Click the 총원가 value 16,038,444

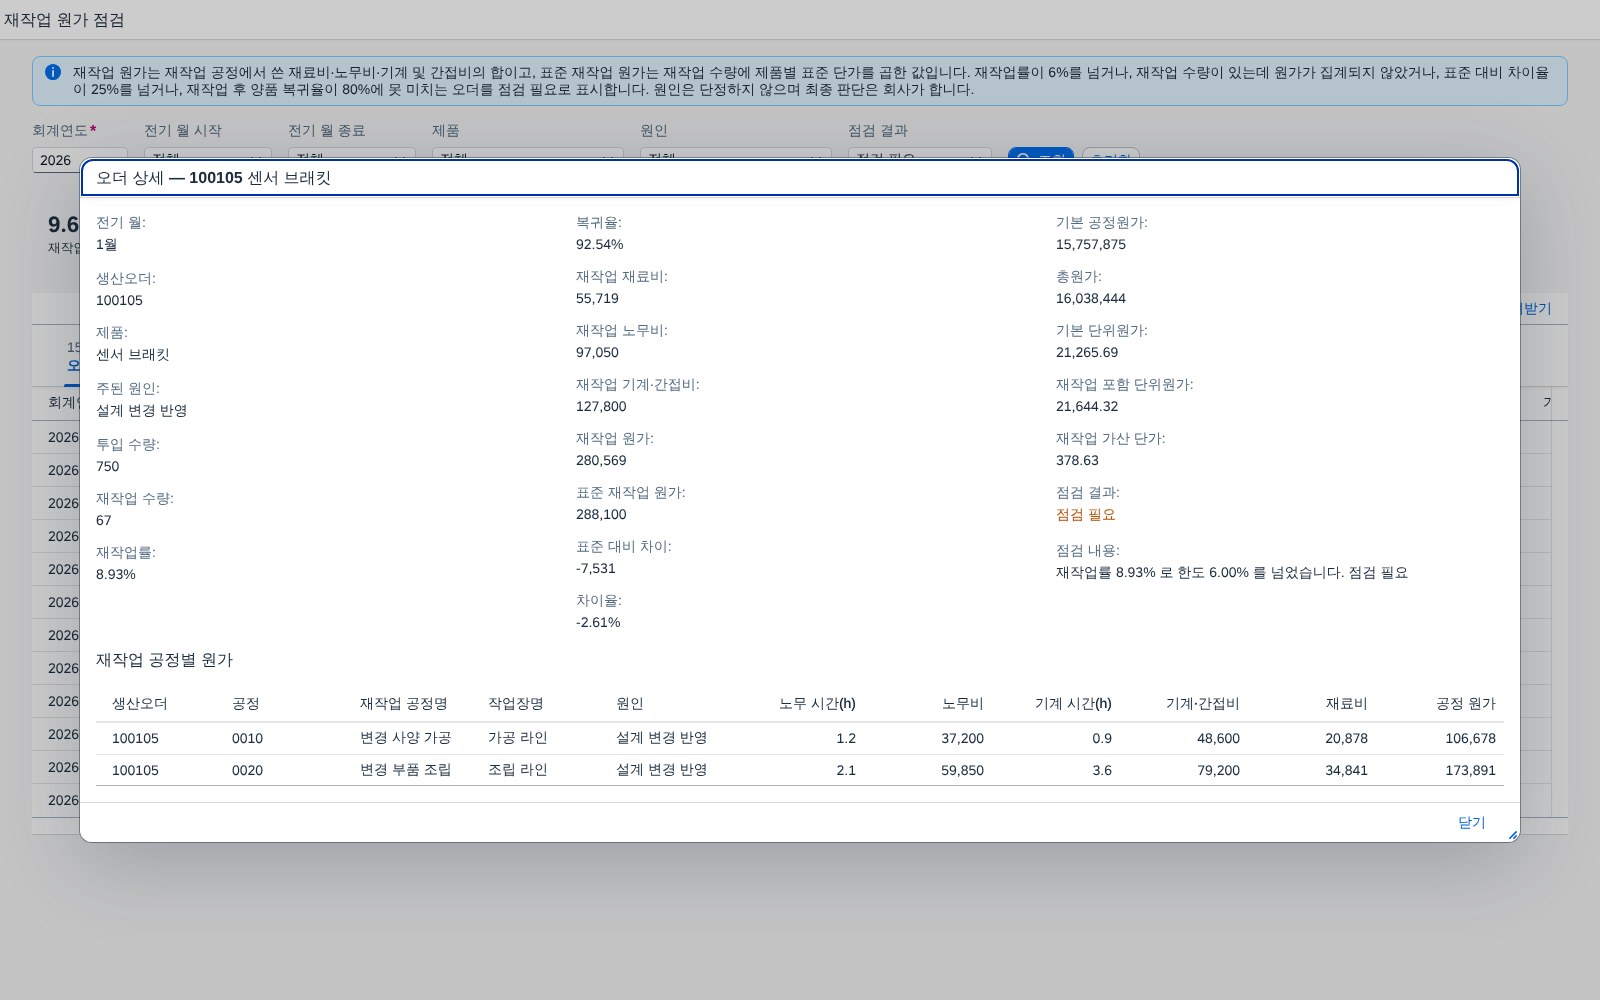click(1091, 298)
